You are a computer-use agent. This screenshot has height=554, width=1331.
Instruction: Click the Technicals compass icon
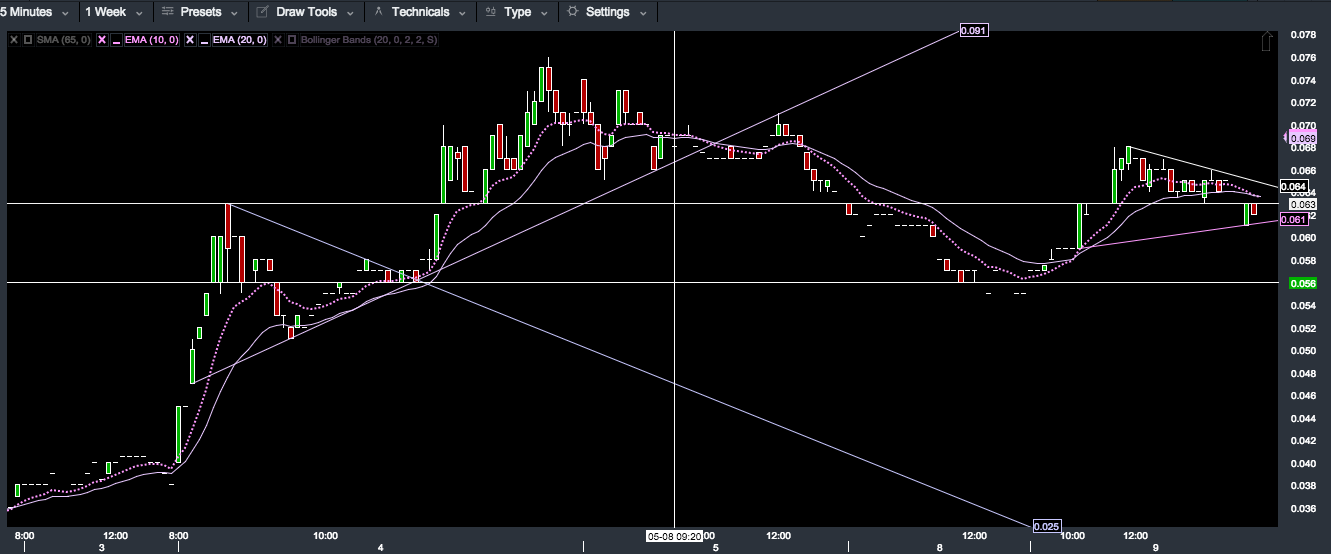(x=379, y=12)
